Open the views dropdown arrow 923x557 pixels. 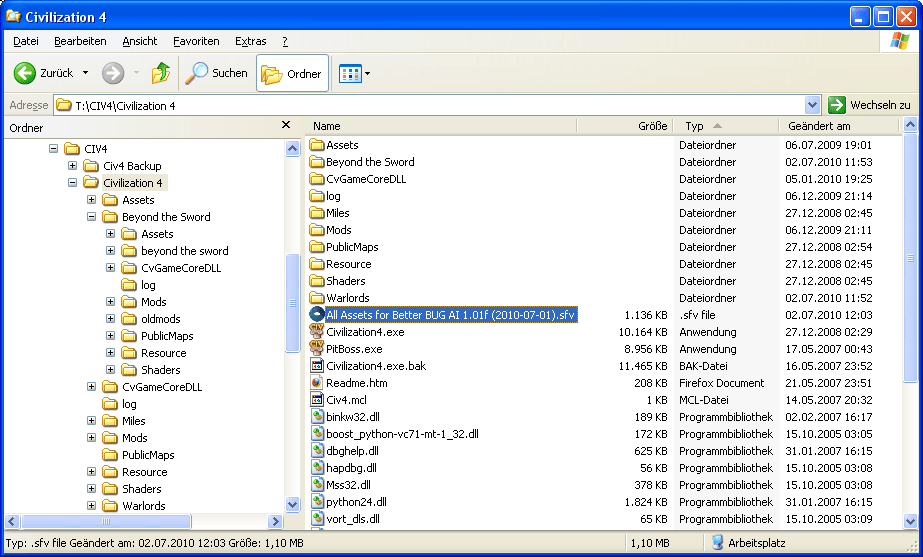click(x=368, y=74)
